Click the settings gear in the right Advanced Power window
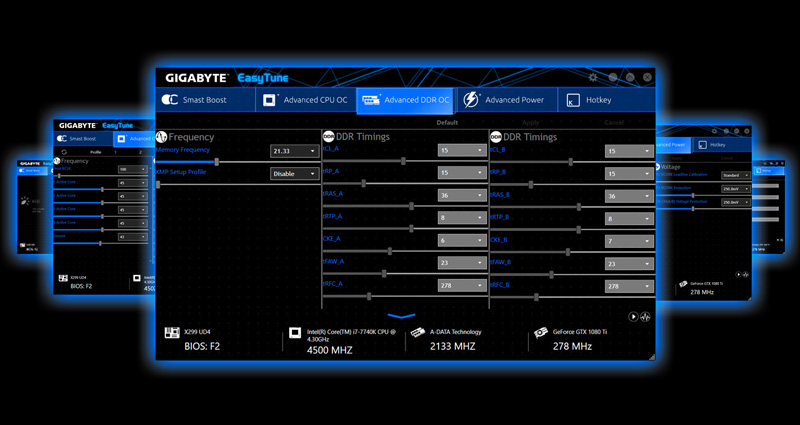The height and width of the screenshot is (425, 800). pyautogui.click(x=714, y=131)
